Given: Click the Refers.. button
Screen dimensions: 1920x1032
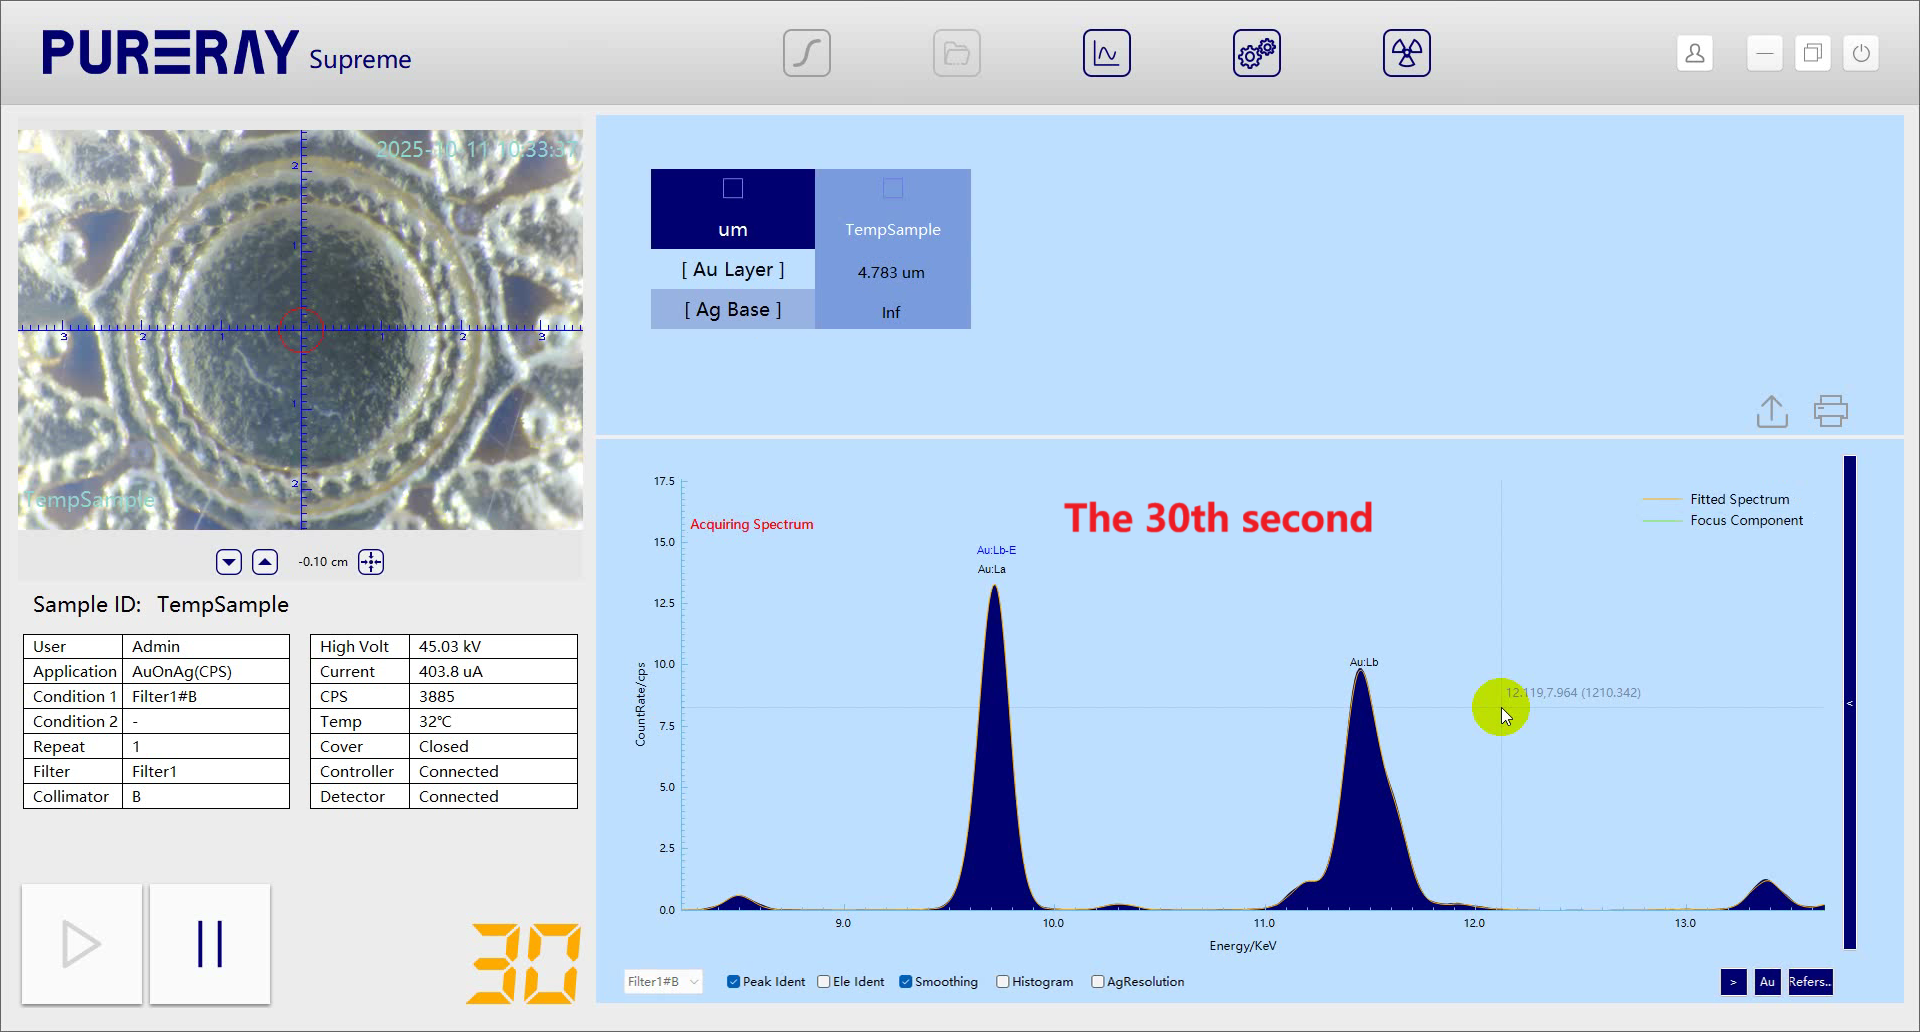Looking at the screenshot, I should [1810, 982].
